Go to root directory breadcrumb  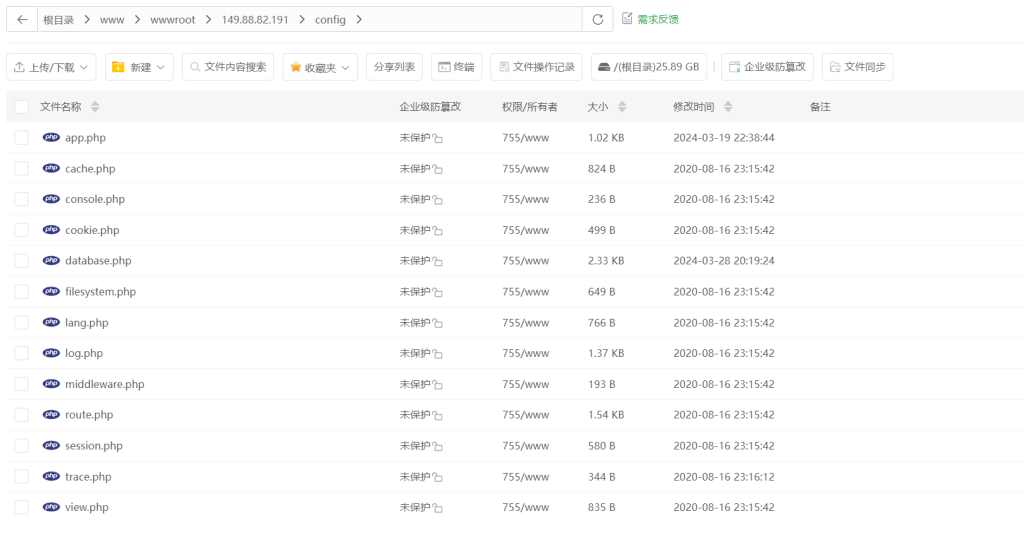click(x=58, y=19)
